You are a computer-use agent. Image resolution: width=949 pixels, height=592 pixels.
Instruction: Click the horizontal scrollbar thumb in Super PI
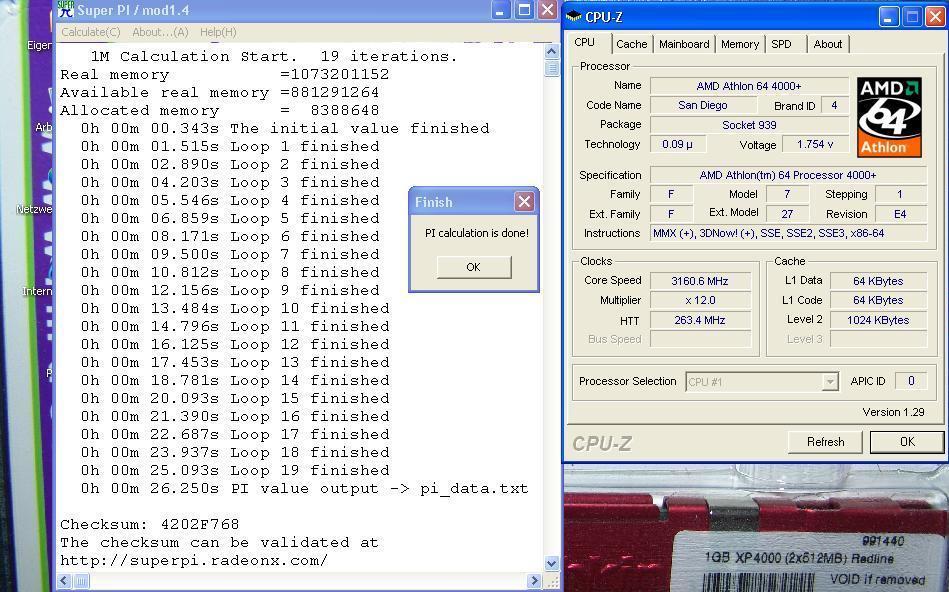tap(81, 581)
